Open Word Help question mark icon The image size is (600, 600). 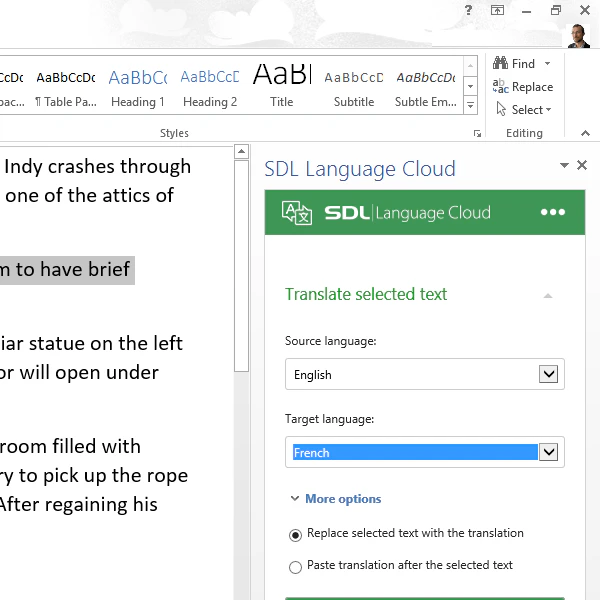[468, 10]
